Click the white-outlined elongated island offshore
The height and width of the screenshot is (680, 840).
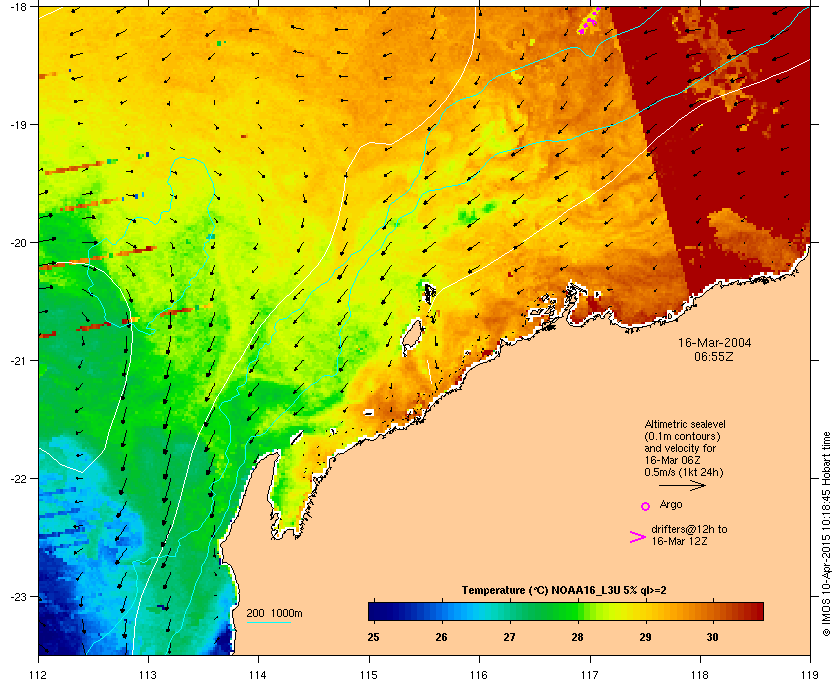[x=412, y=337]
